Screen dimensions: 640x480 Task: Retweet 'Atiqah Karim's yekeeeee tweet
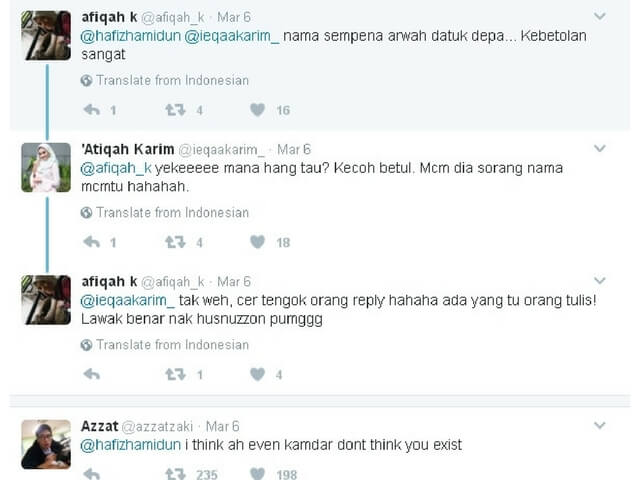[x=175, y=242]
